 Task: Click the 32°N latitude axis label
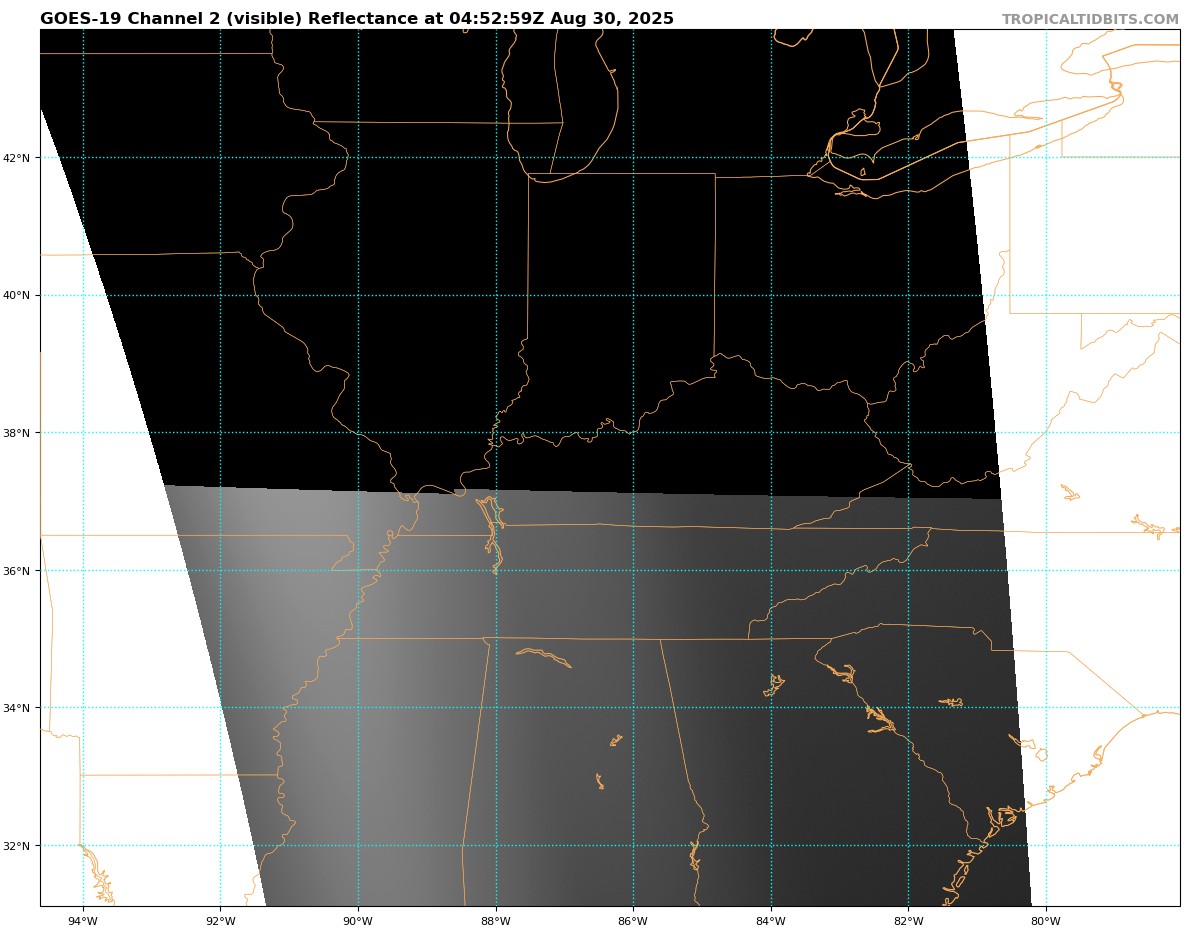pyautogui.click(x=16, y=846)
